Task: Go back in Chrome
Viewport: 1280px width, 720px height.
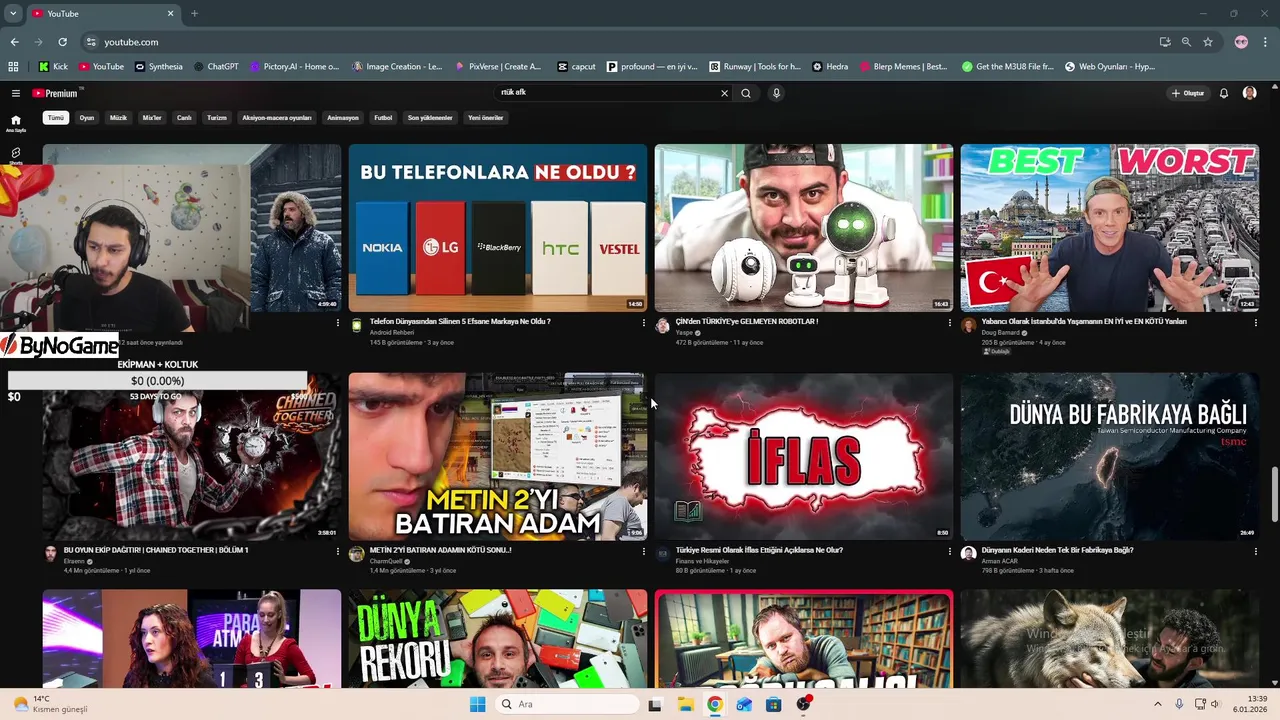Action: (14, 42)
